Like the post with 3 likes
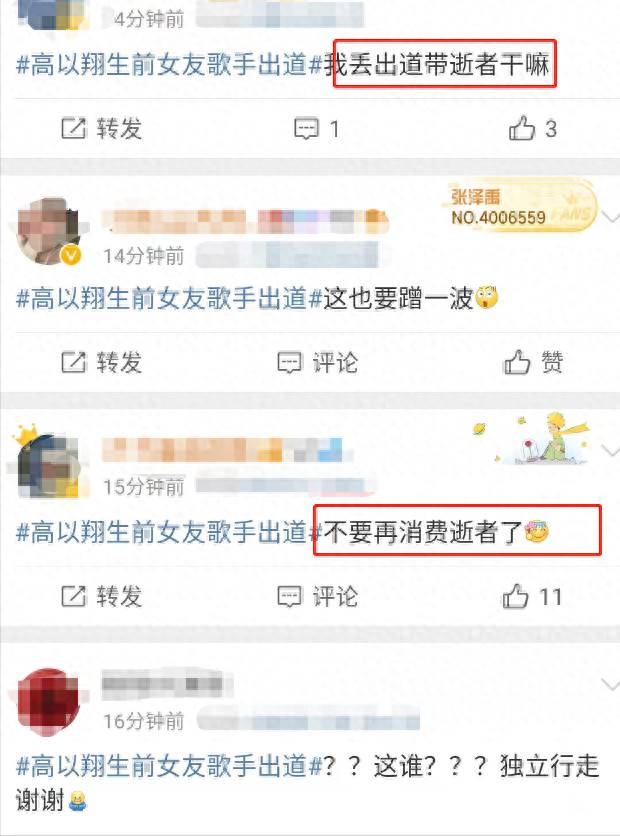 (x=533, y=128)
